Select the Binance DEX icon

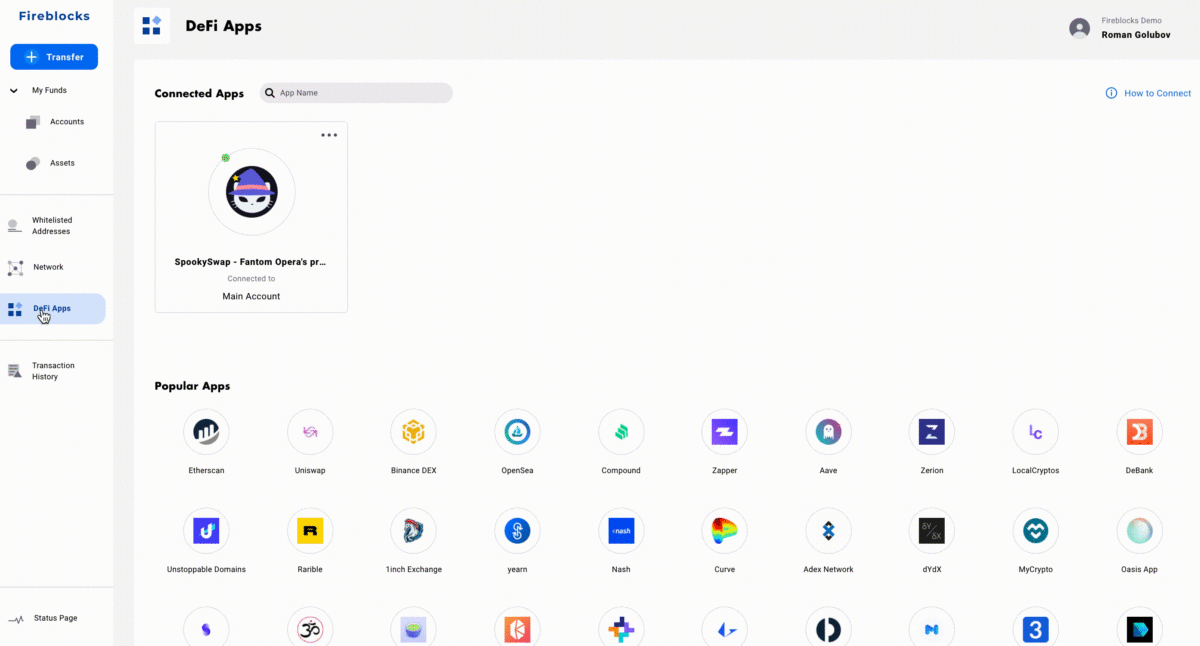(413, 432)
